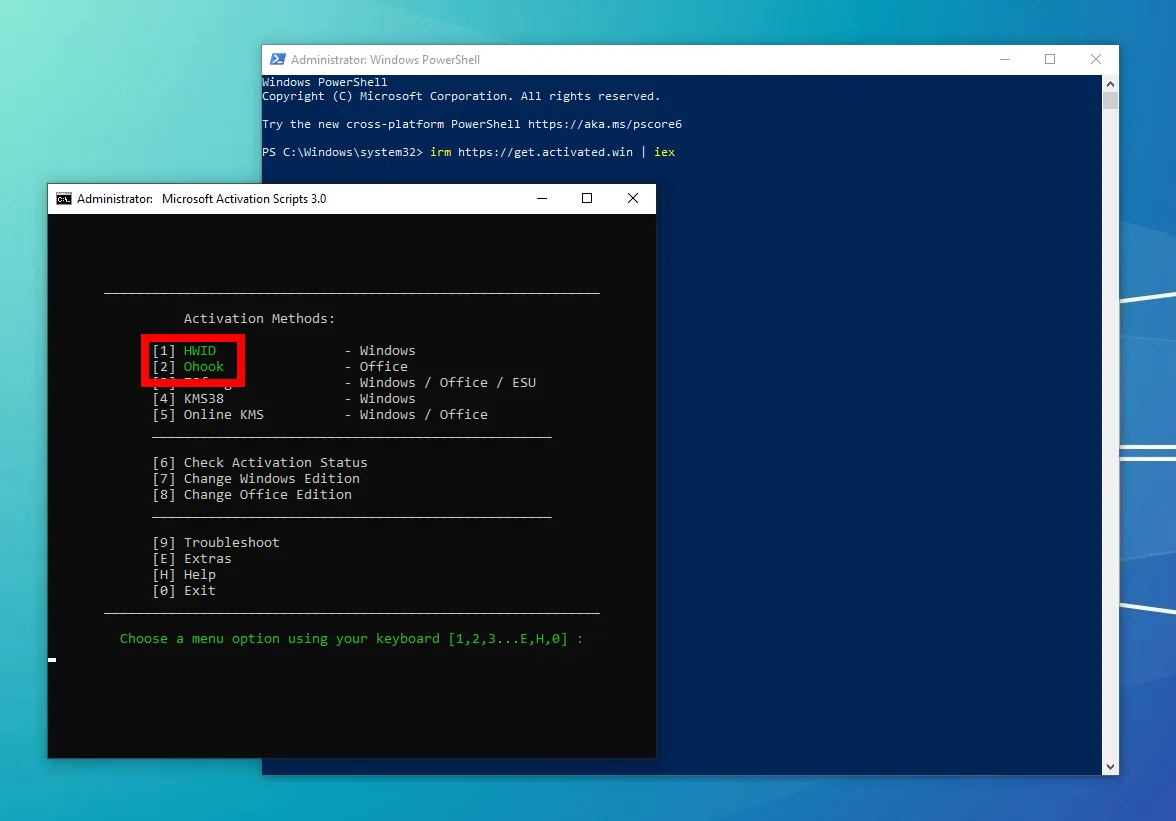Click the get.activated.win URL in command
1176x821 pixels.
pyautogui.click(x=545, y=152)
